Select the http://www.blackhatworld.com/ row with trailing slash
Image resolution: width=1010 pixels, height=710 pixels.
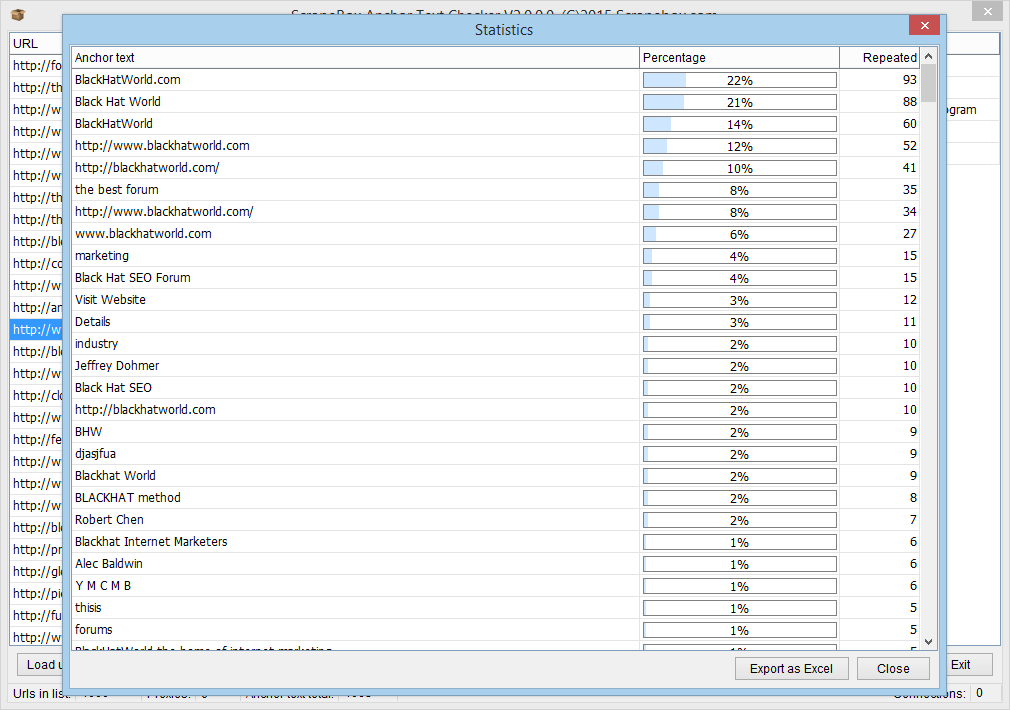[495, 211]
